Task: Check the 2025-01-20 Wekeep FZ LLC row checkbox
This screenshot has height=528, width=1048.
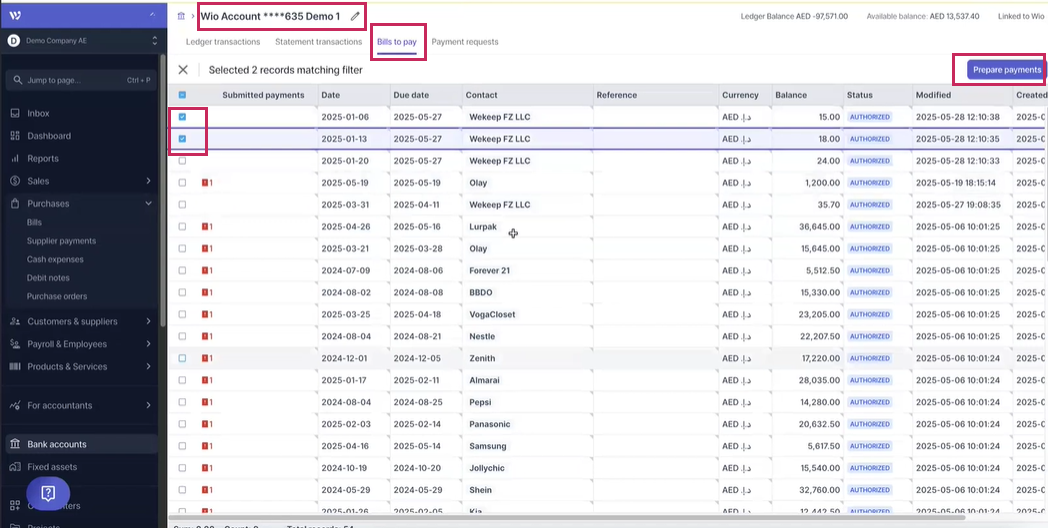Action: pyautogui.click(x=182, y=161)
